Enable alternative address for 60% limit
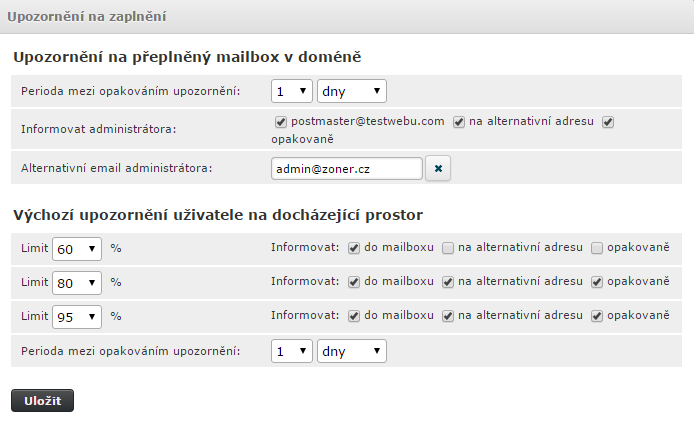 [449, 247]
